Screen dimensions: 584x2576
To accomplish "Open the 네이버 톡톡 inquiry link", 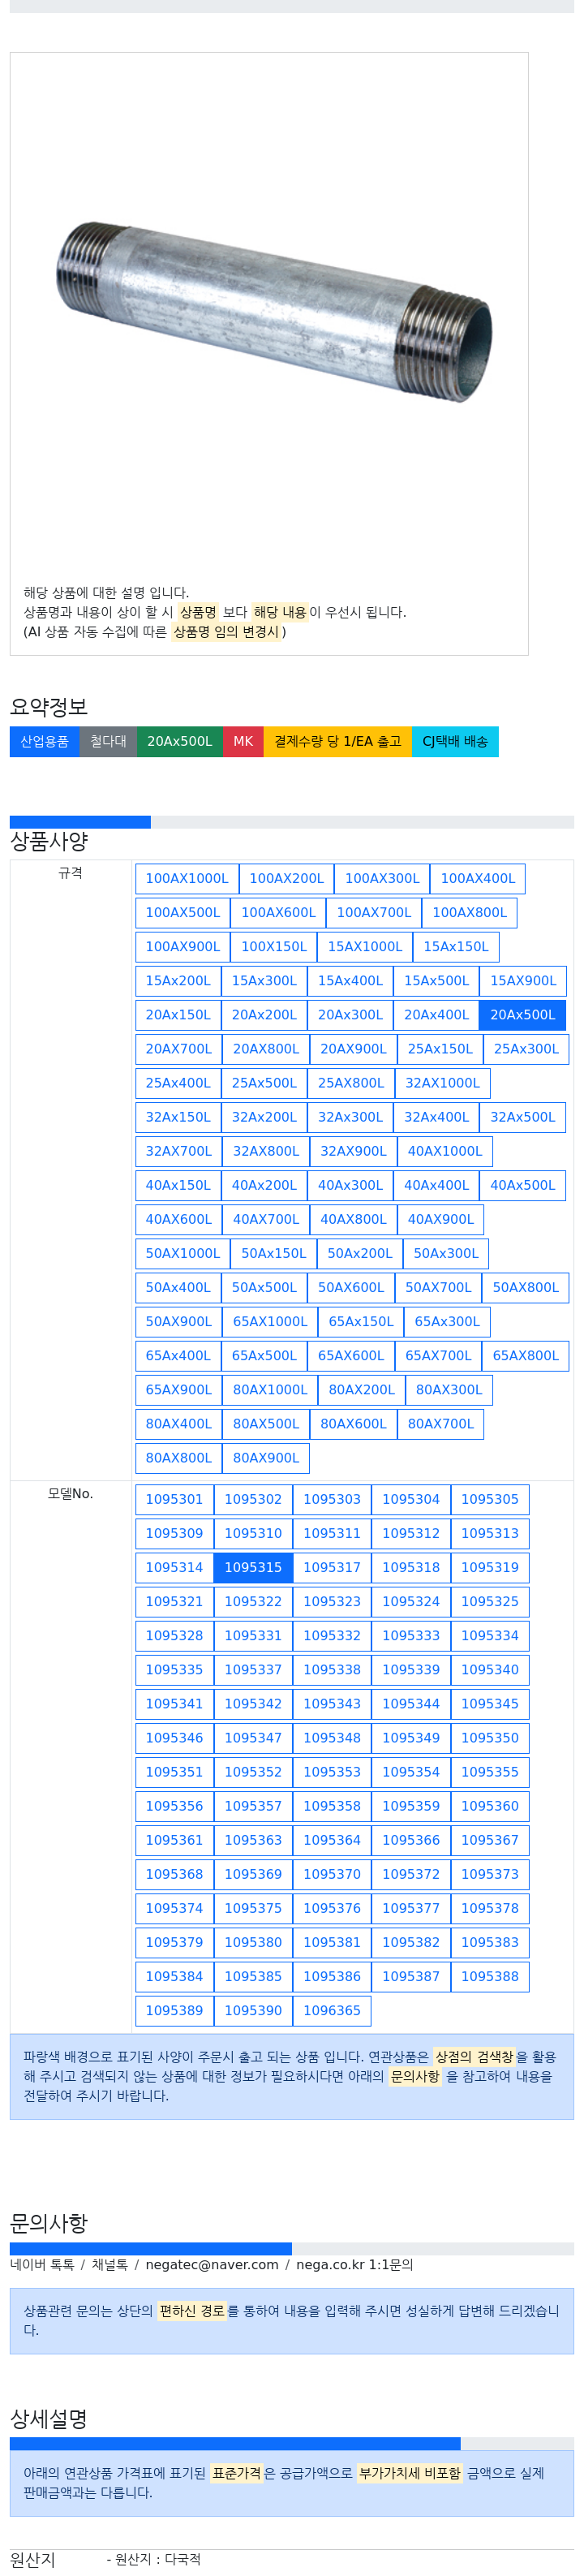I will pos(42,2265).
